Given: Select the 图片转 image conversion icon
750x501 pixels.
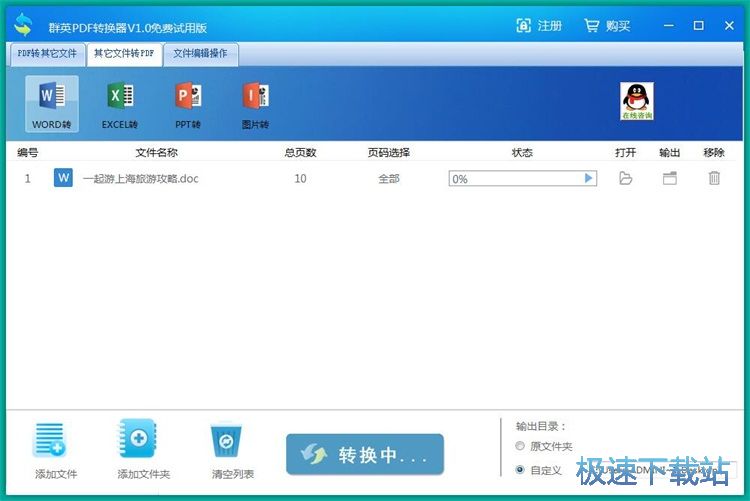Looking at the screenshot, I should pos(255,104).
